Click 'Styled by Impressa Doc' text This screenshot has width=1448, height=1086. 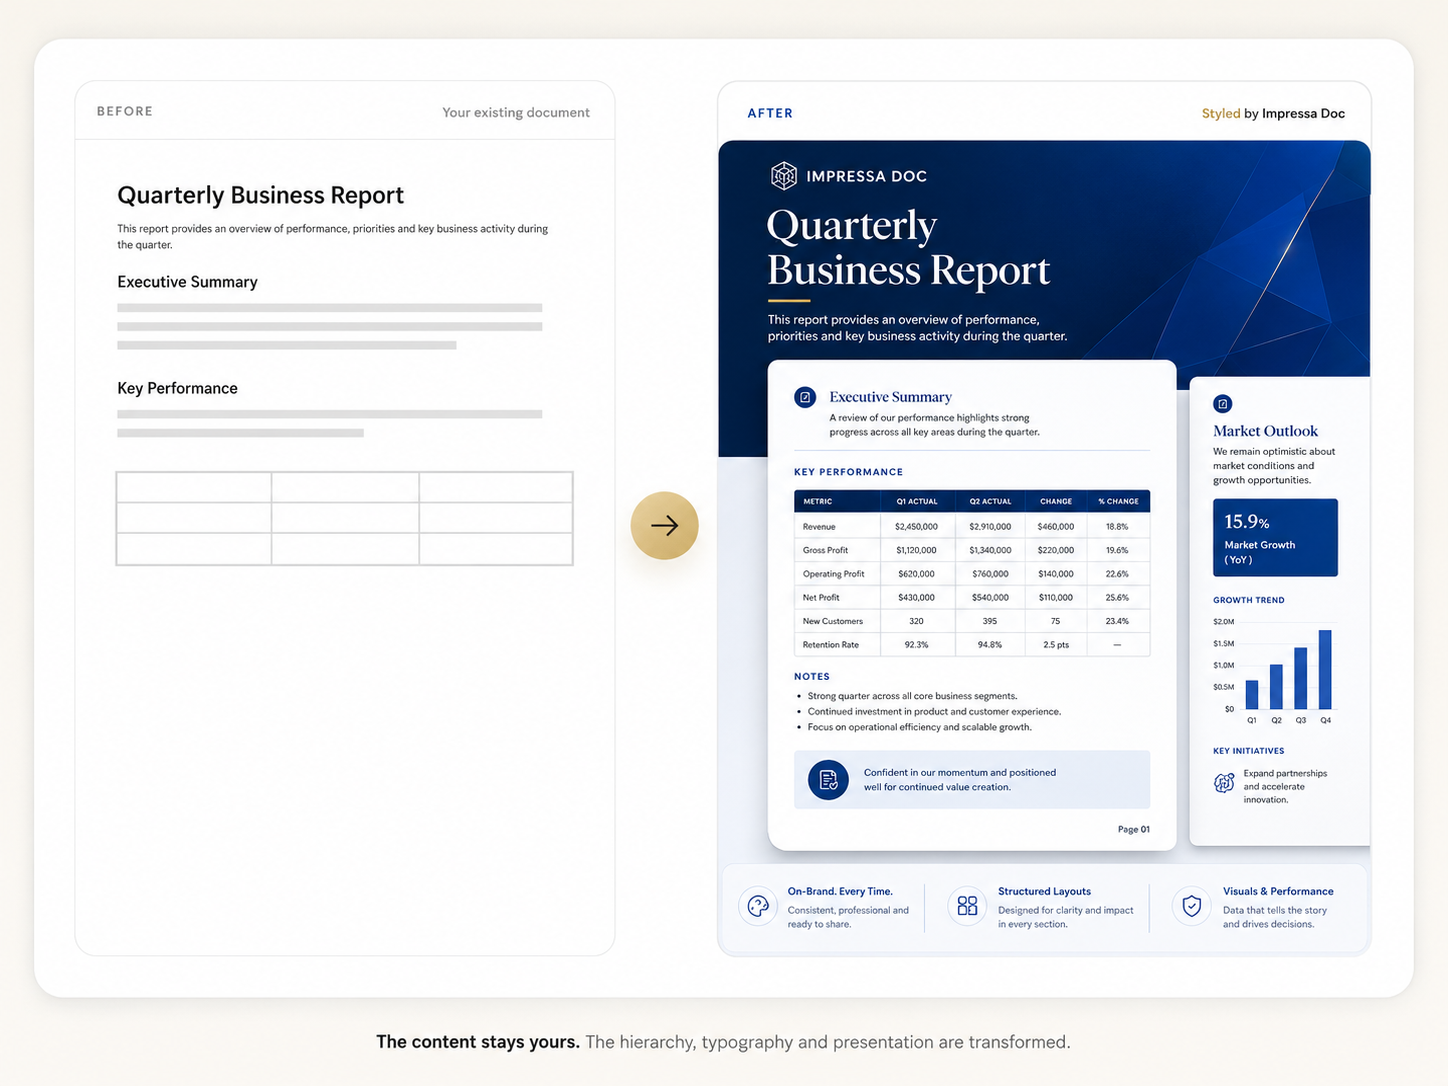click(1273, 113)
